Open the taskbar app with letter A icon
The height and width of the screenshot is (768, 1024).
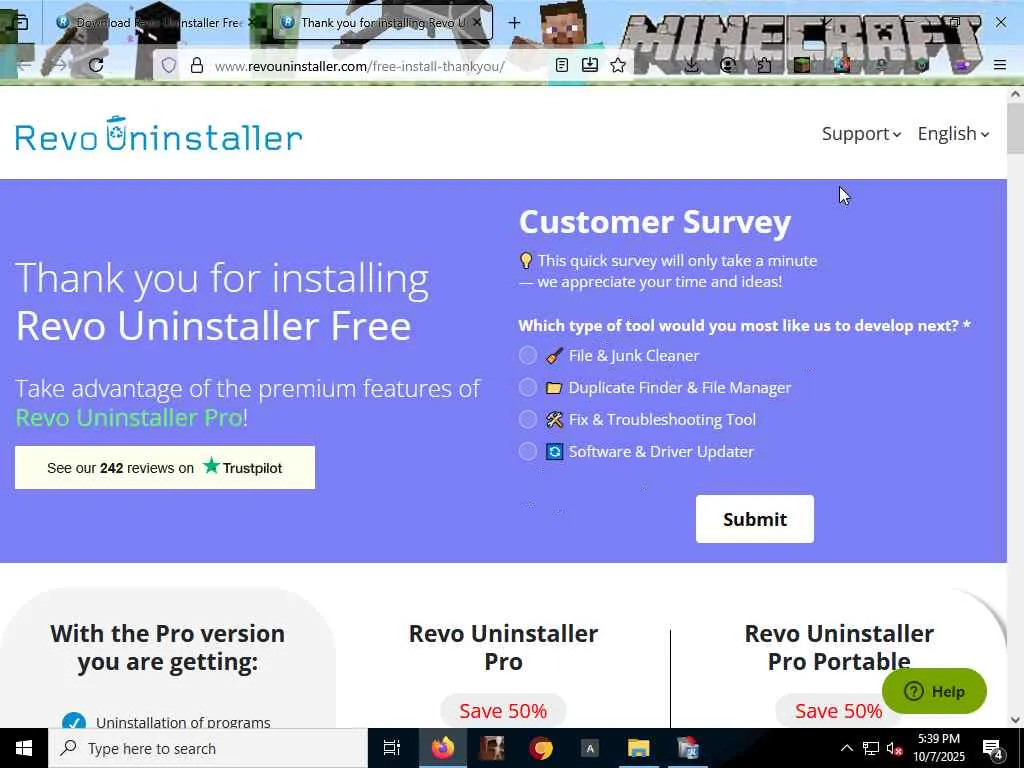coord(590,748)
